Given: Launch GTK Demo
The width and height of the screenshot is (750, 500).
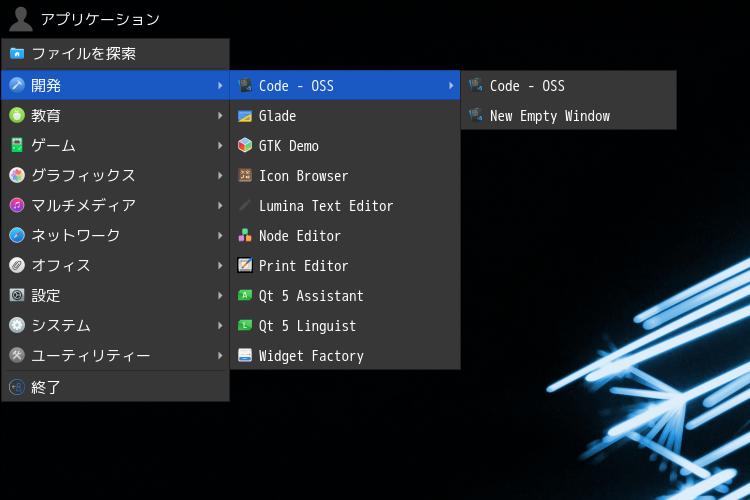Looking at the screenshot, I should click(345, 145).
